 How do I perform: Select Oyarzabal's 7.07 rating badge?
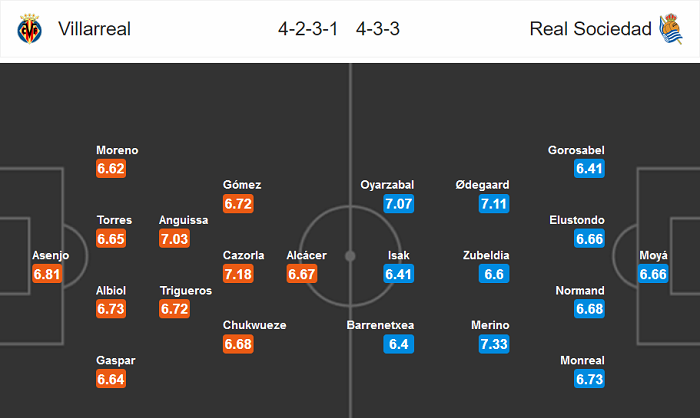(x=399, y=204)
